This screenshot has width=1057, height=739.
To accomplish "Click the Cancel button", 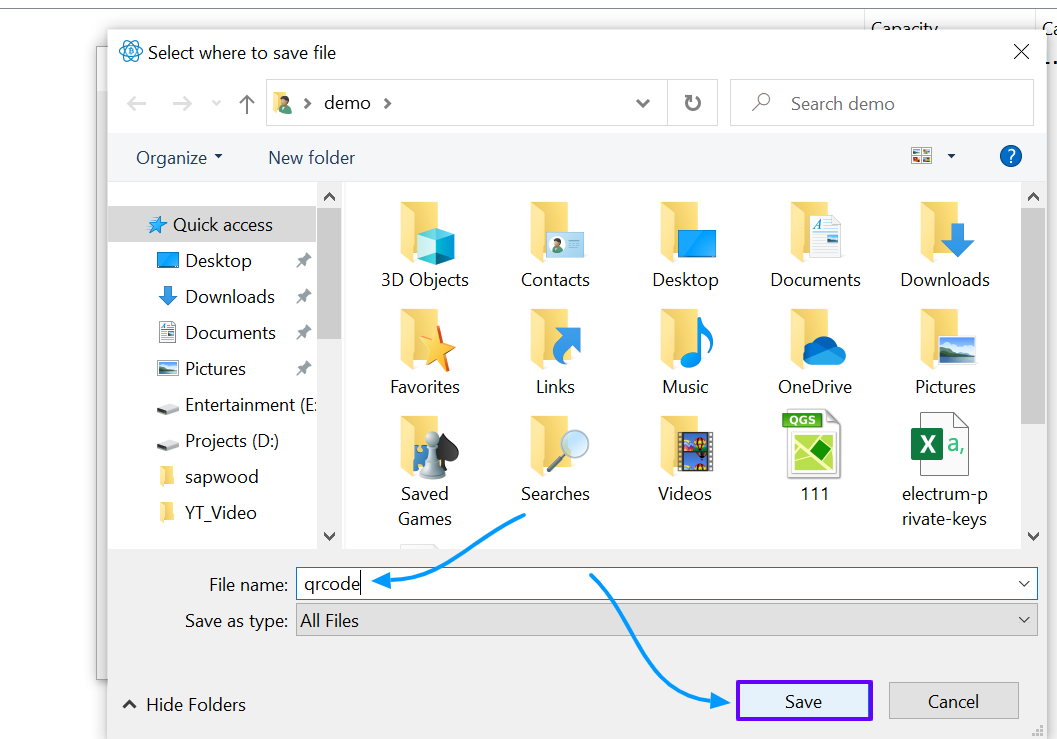I will (x=953, y=701).
